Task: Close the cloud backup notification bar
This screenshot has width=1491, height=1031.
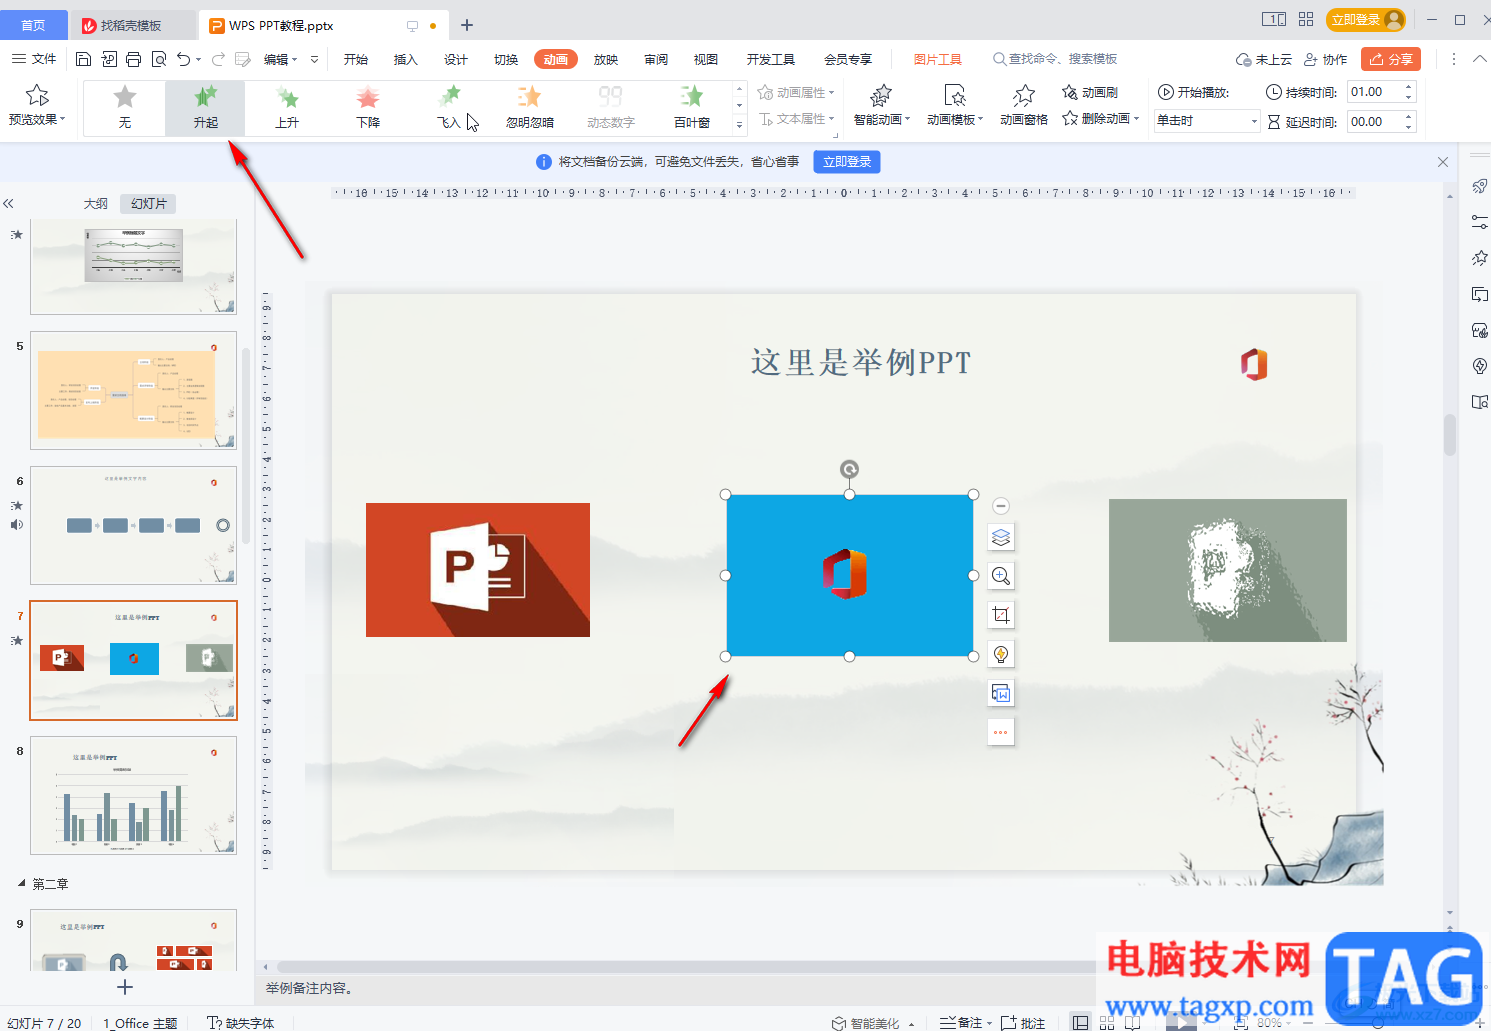Action: 1443,162
